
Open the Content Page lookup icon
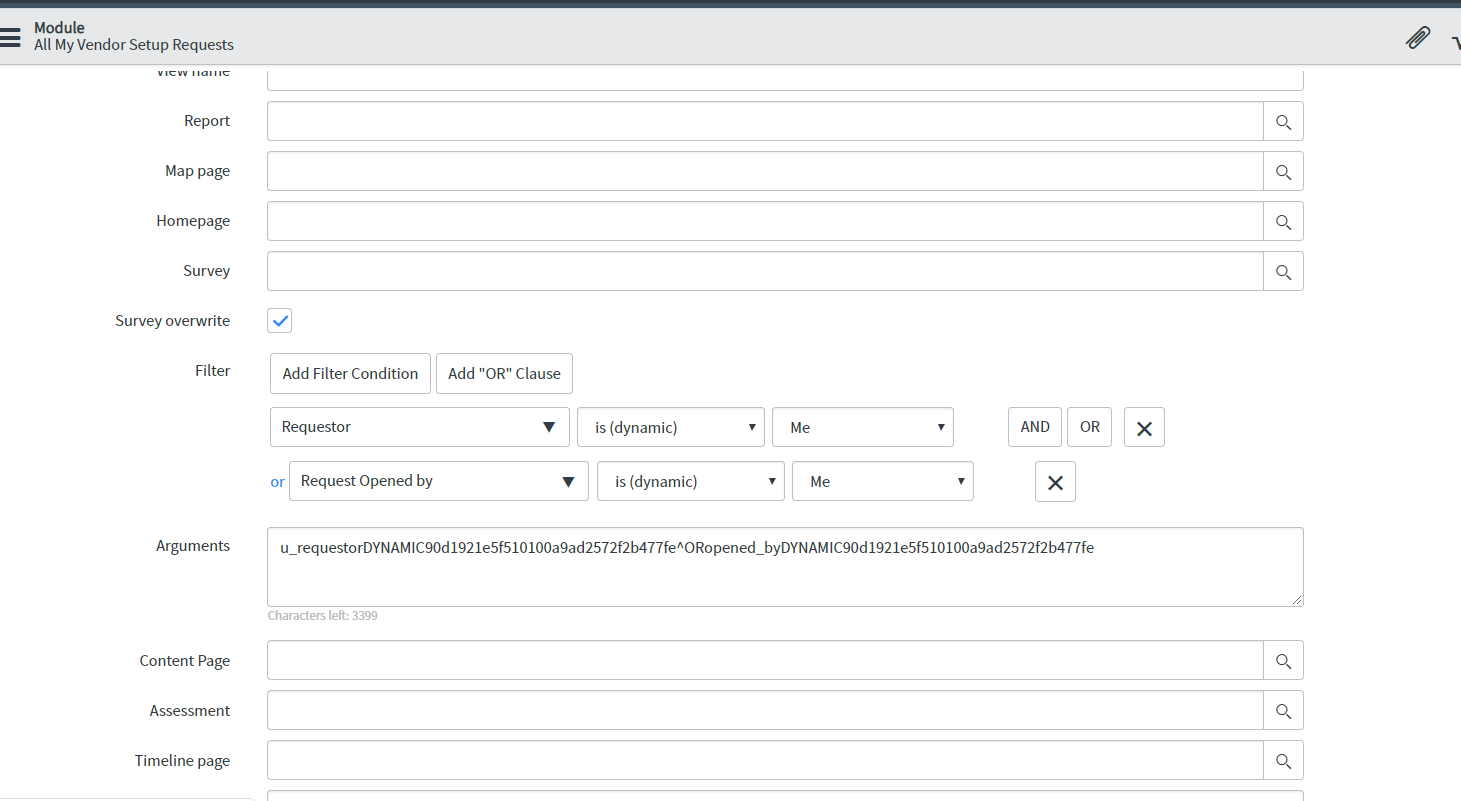pos(1283,660)
